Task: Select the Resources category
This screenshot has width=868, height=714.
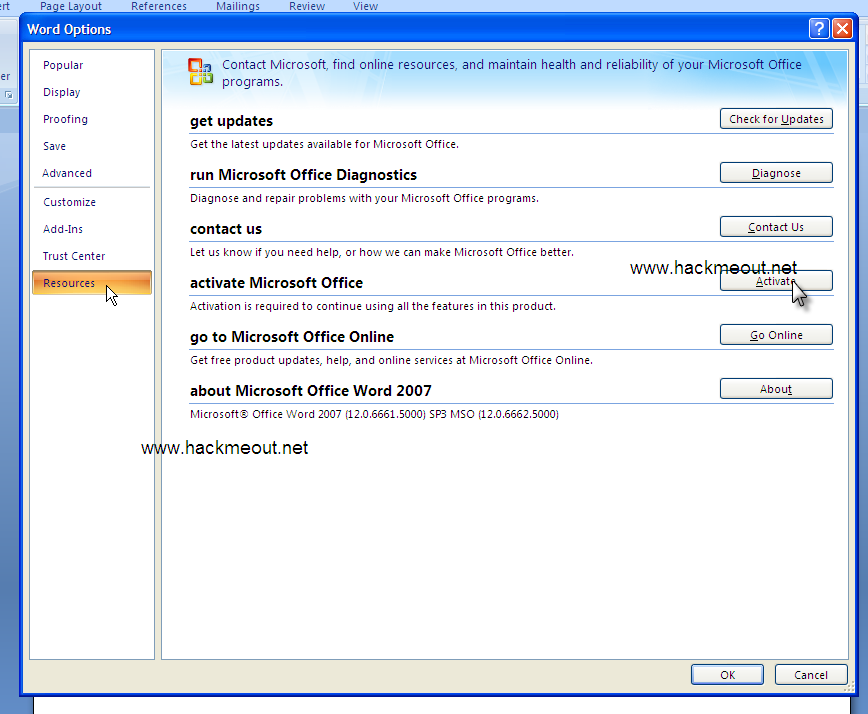Action: click(92, 283)
